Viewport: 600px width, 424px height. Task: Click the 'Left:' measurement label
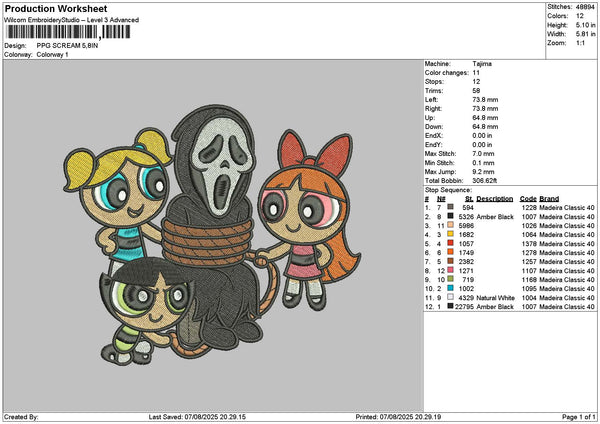[431, 100]
